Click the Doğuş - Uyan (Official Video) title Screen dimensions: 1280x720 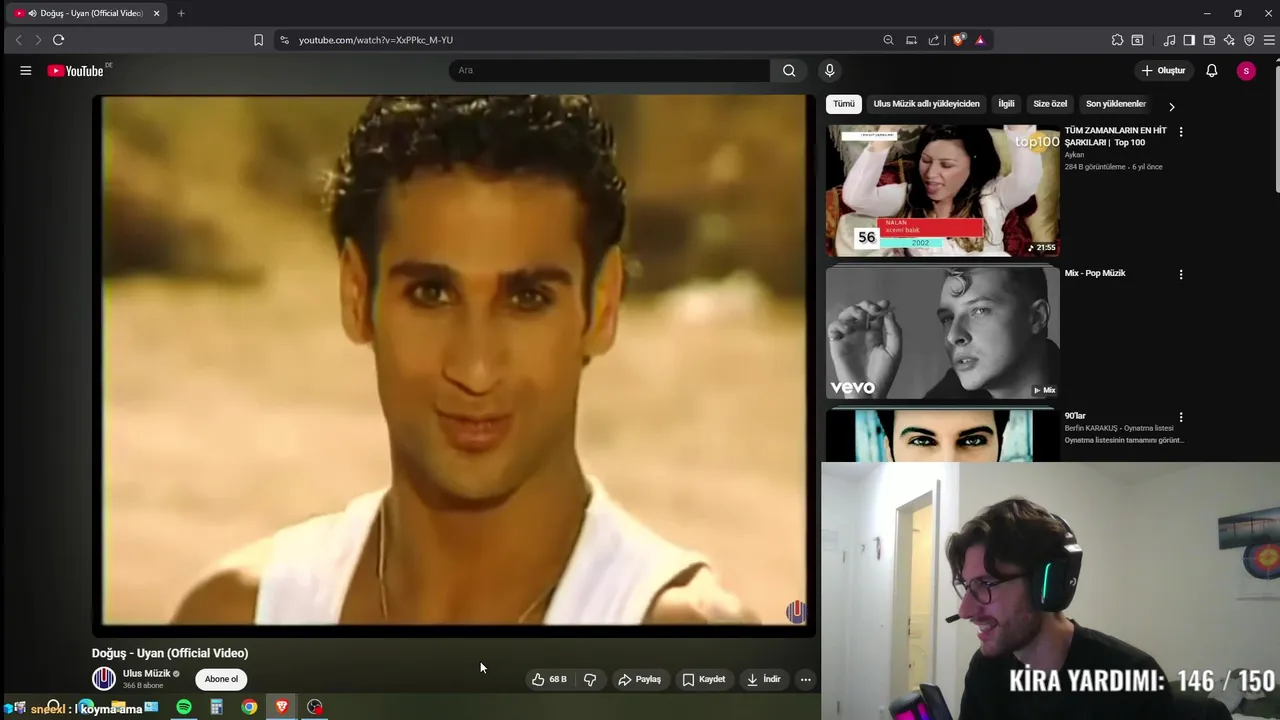point(170,653)
